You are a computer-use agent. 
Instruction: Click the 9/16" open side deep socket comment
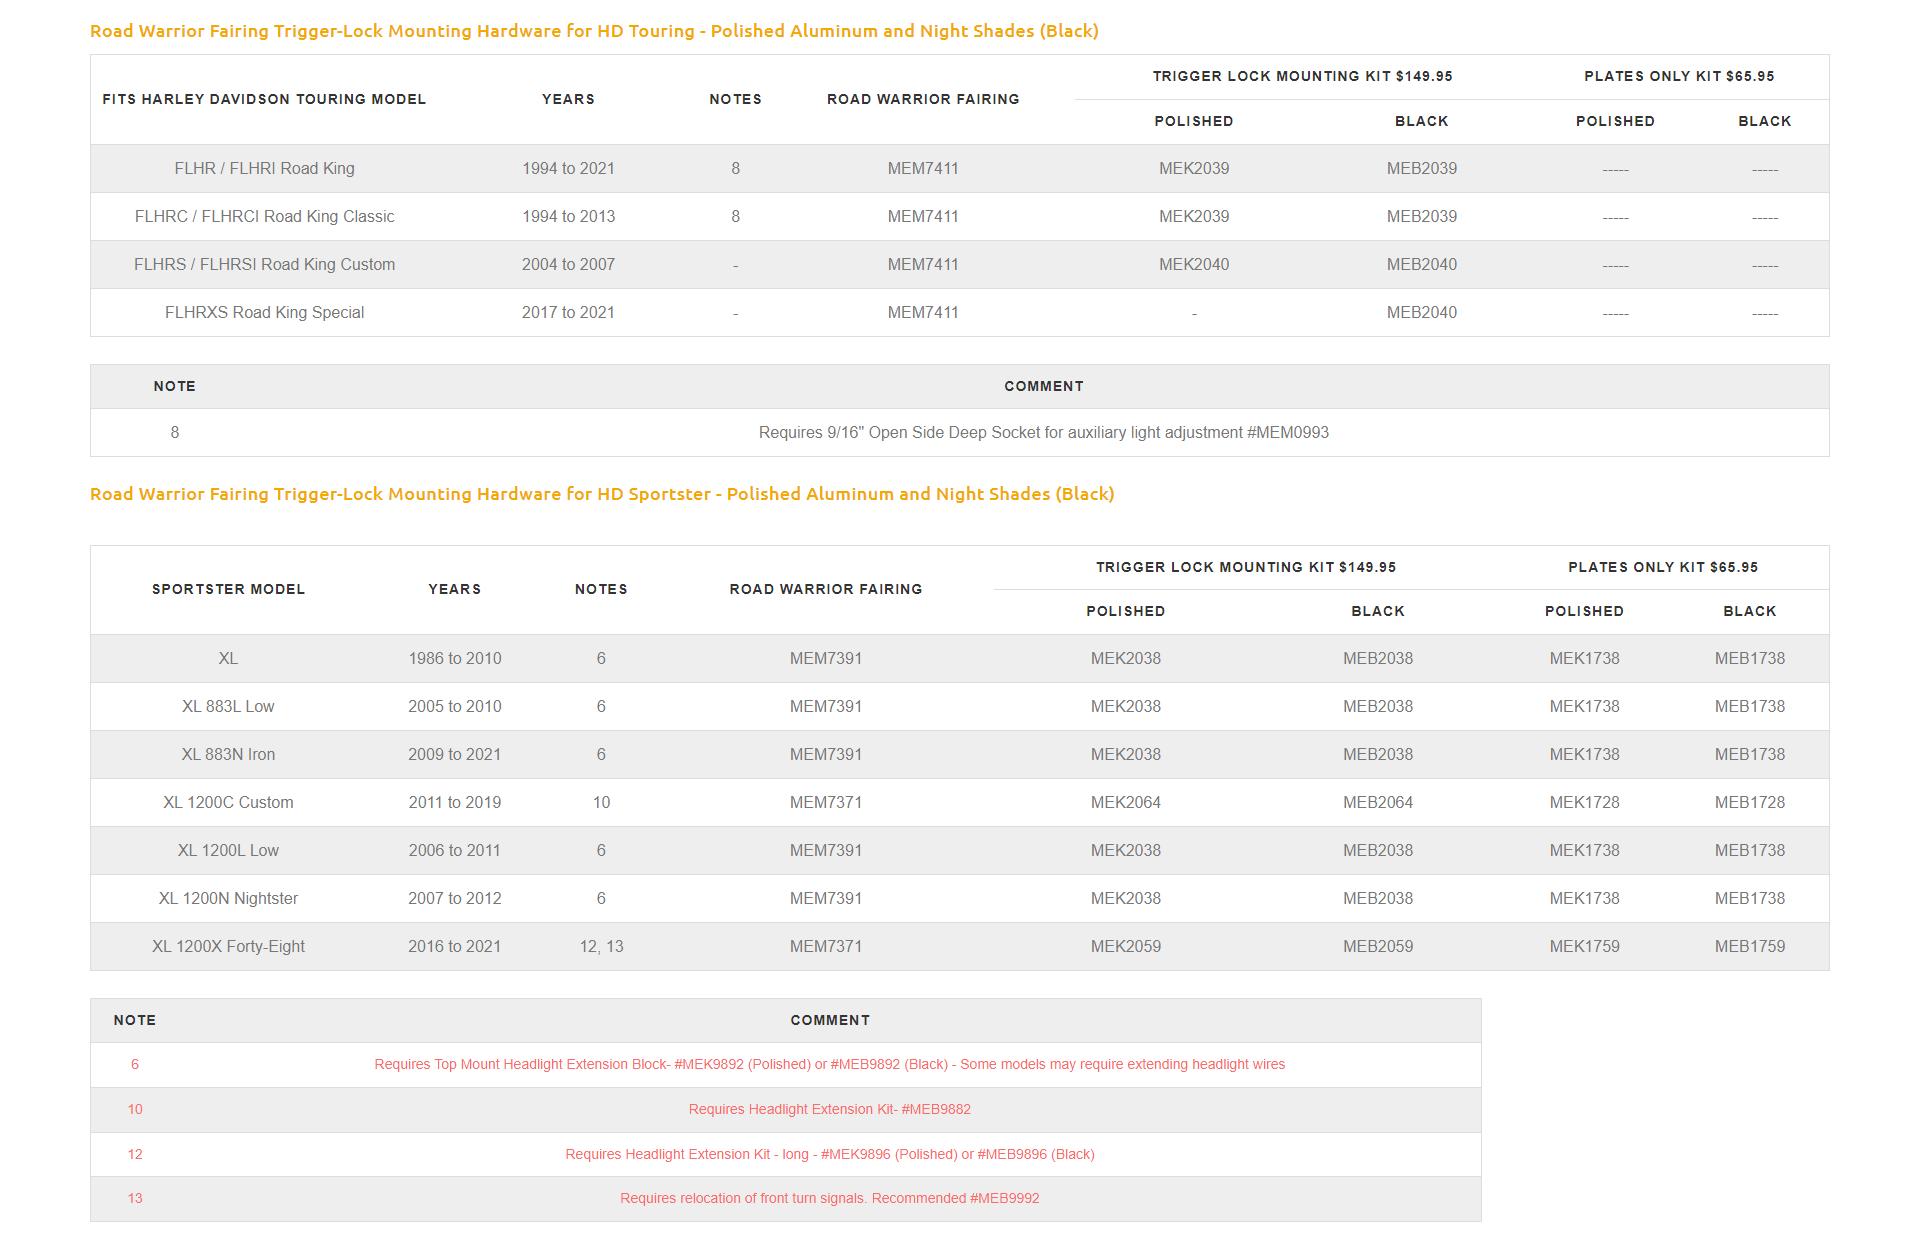(1043, 433)
